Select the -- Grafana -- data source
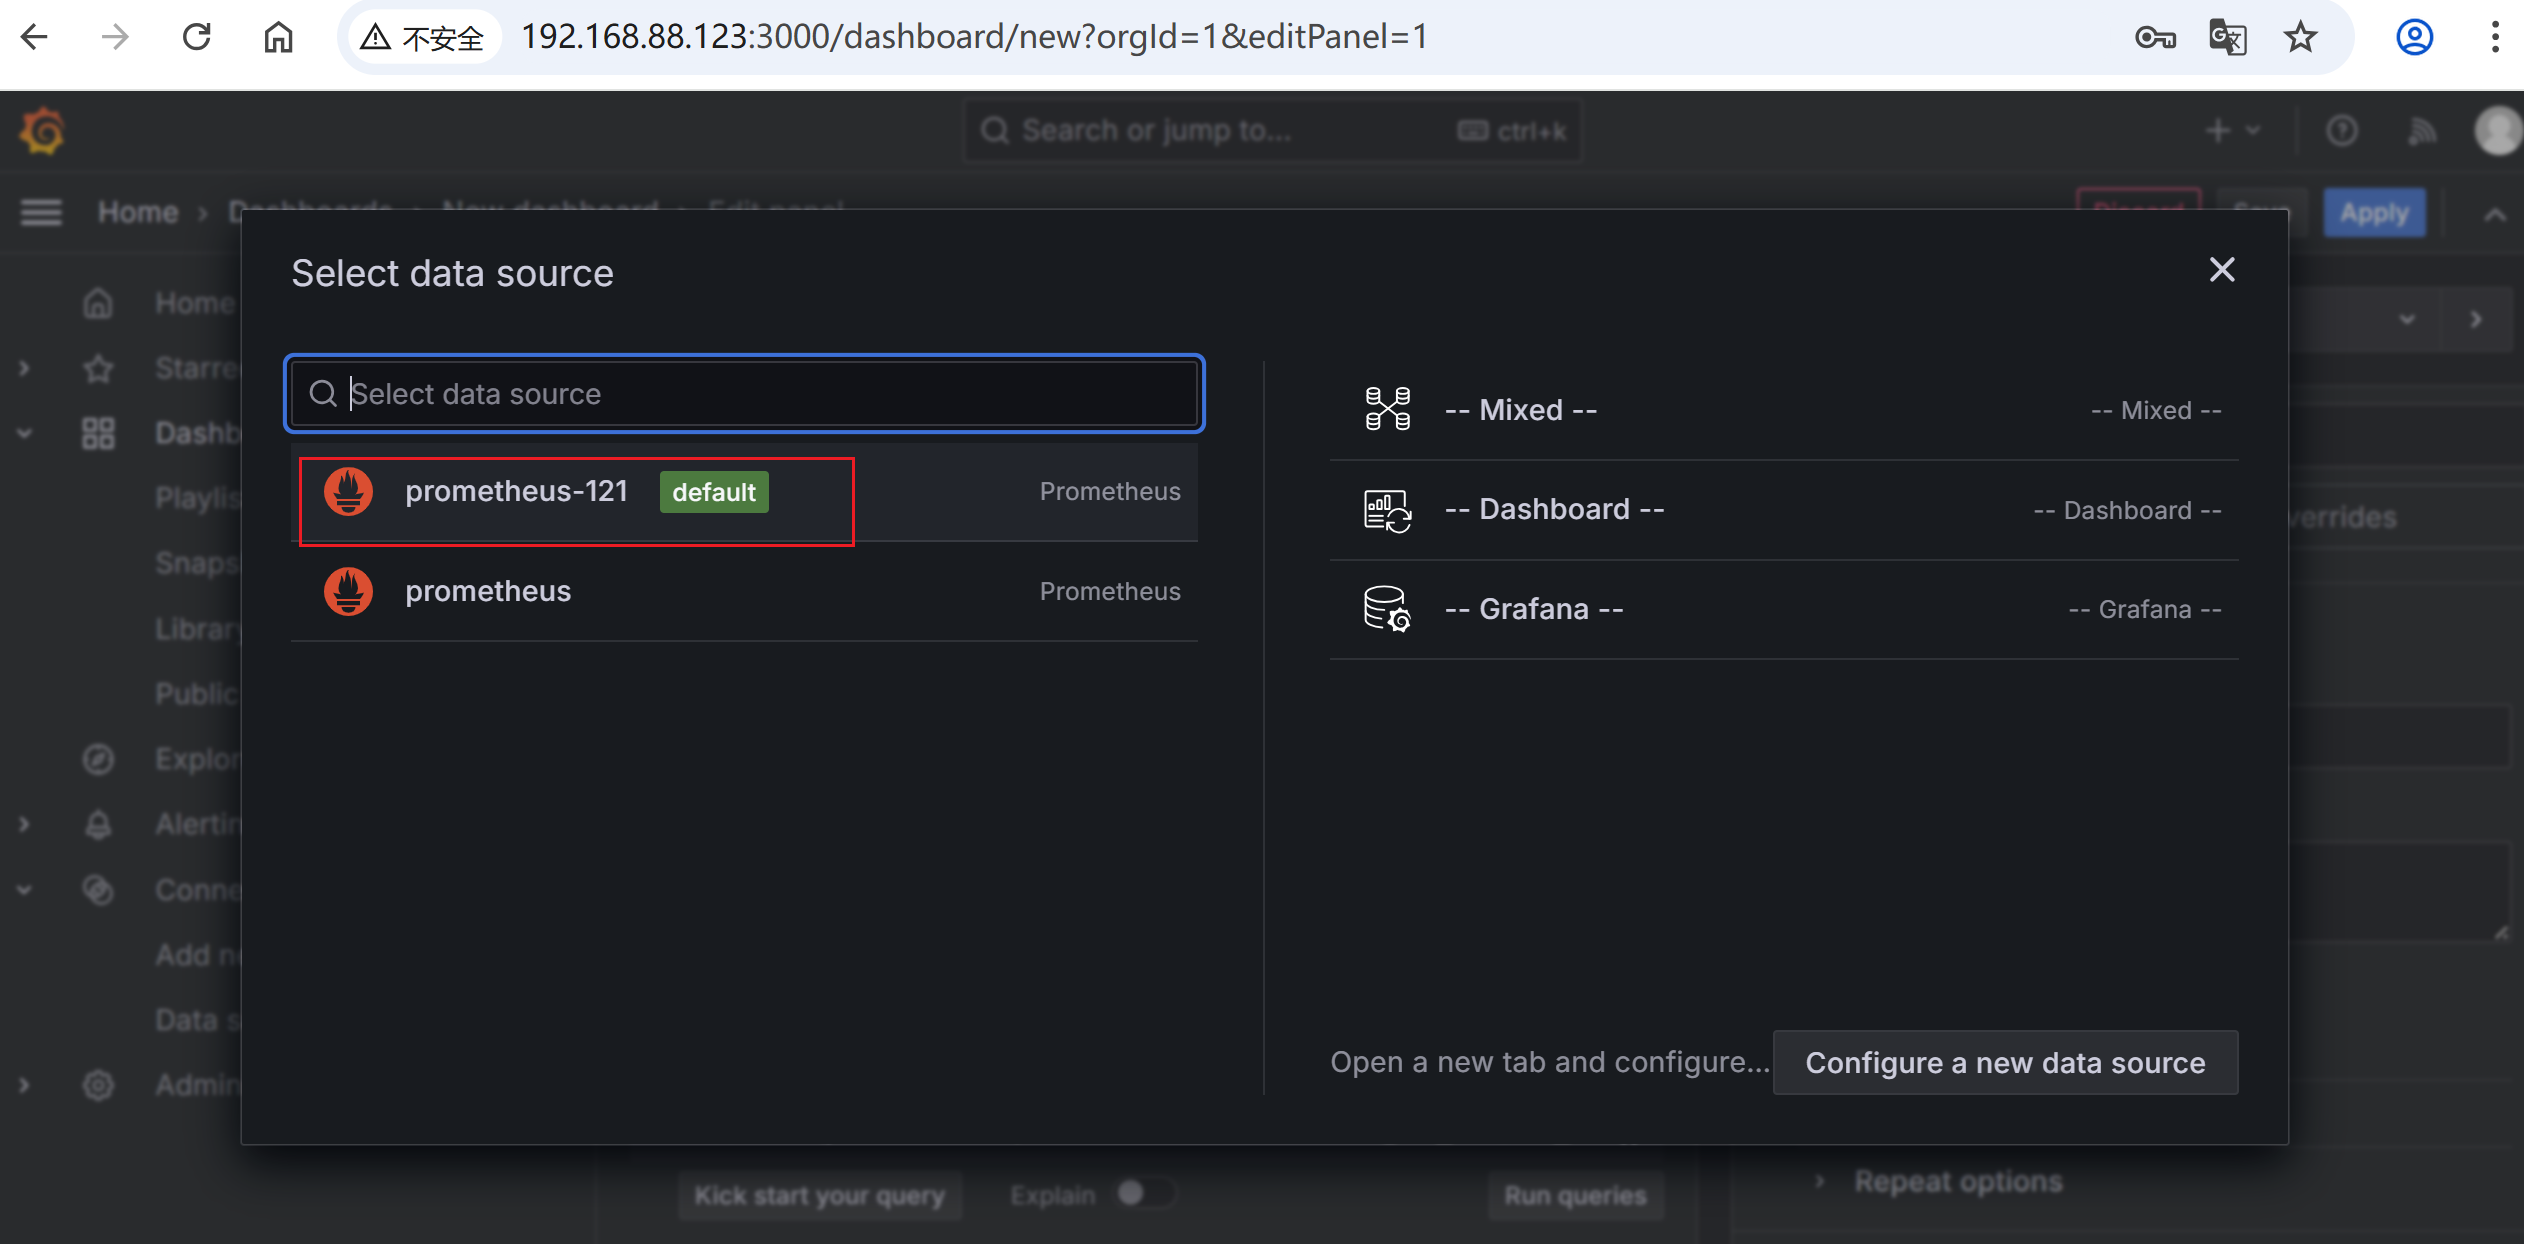 [x=1783, y=609]
